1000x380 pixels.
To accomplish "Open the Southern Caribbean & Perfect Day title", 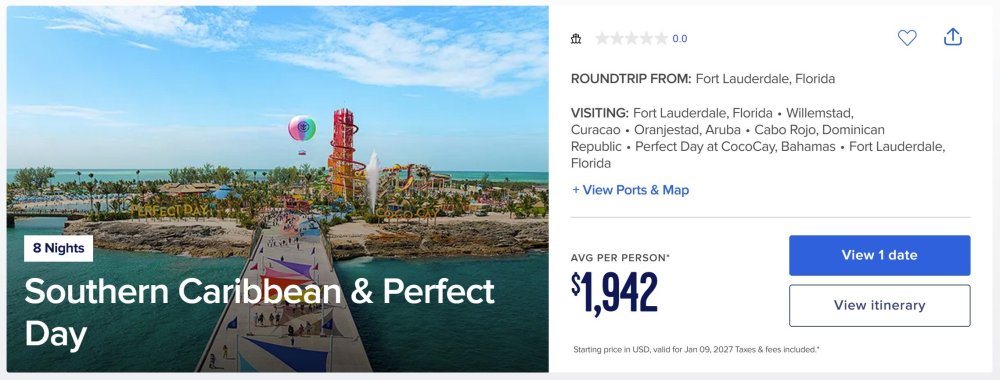I will (x=259, y=312).
